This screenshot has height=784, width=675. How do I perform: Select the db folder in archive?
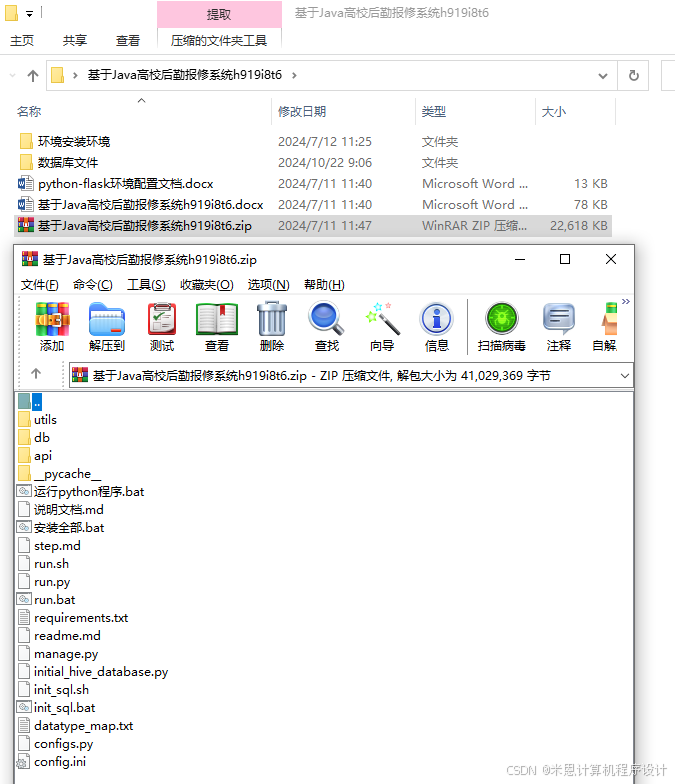tap(34, 438)
